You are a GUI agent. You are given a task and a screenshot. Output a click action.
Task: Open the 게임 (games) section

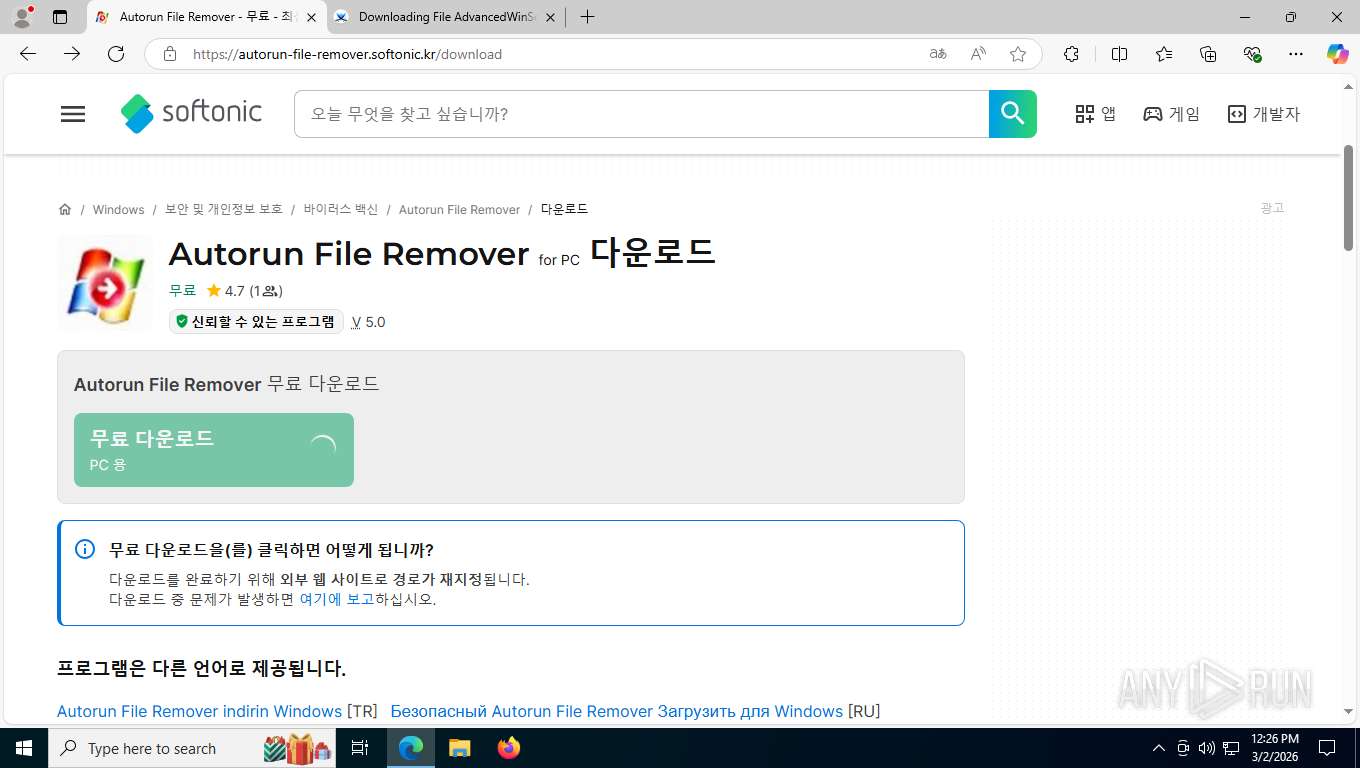[1171, 114]
